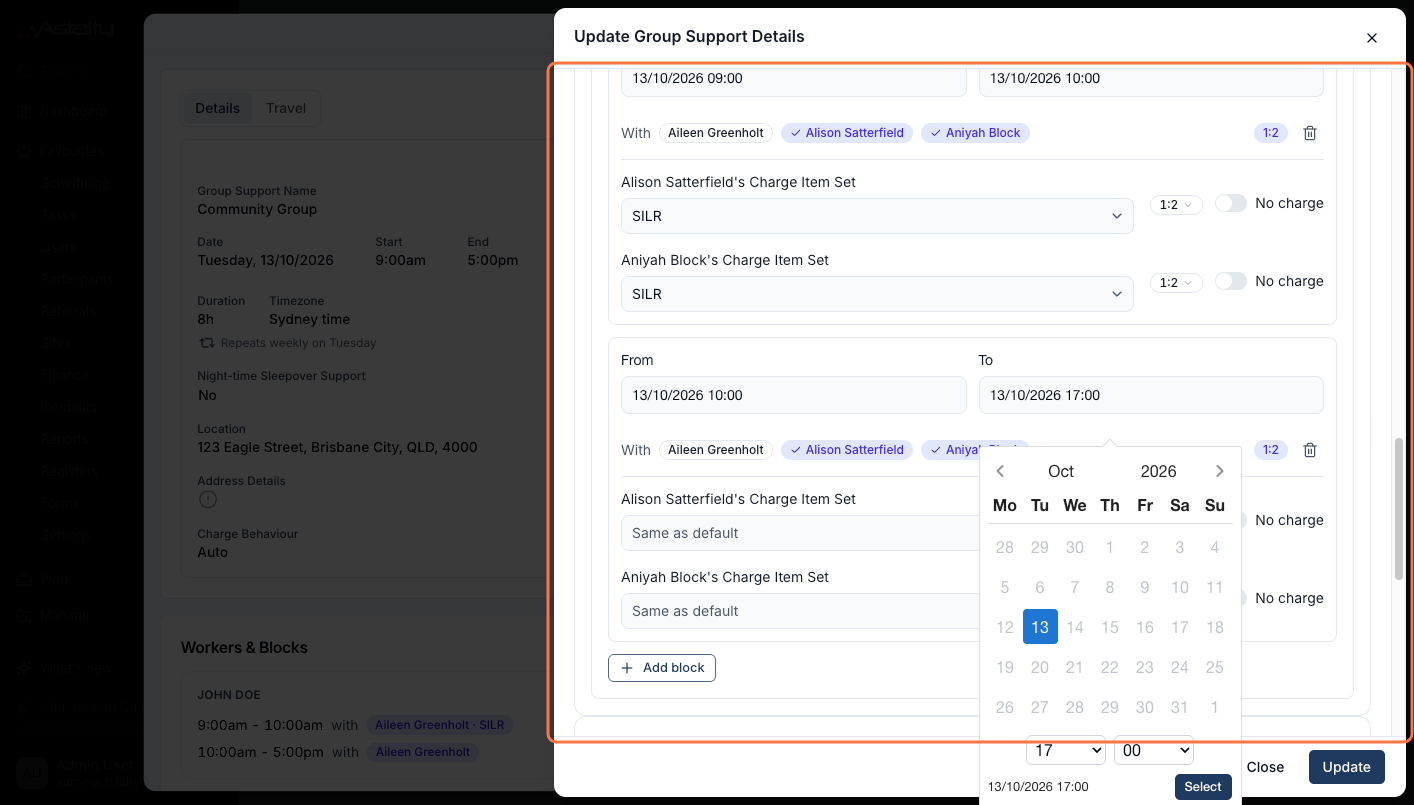The height and width of the screenshot is (805, 1414).
Task: Click the Update button
Action: pyautogui.click(x=1346, y=767)
